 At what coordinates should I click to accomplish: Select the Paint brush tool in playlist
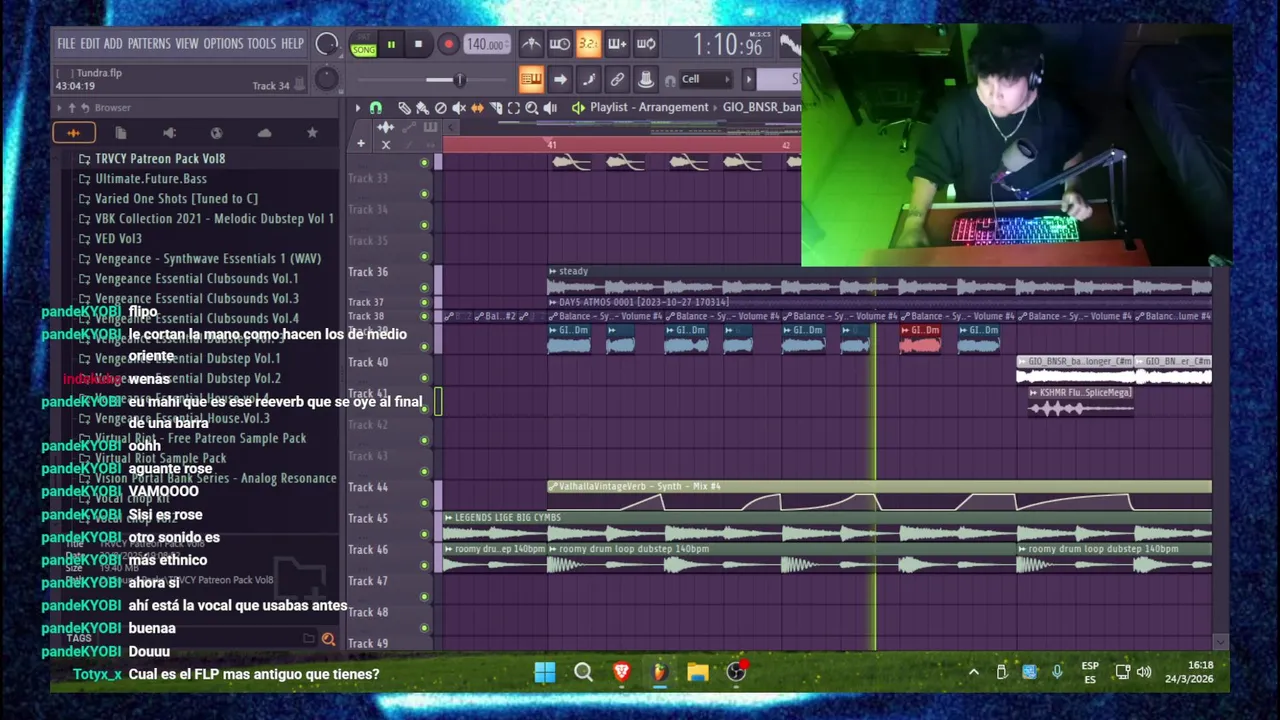(422, 108)
